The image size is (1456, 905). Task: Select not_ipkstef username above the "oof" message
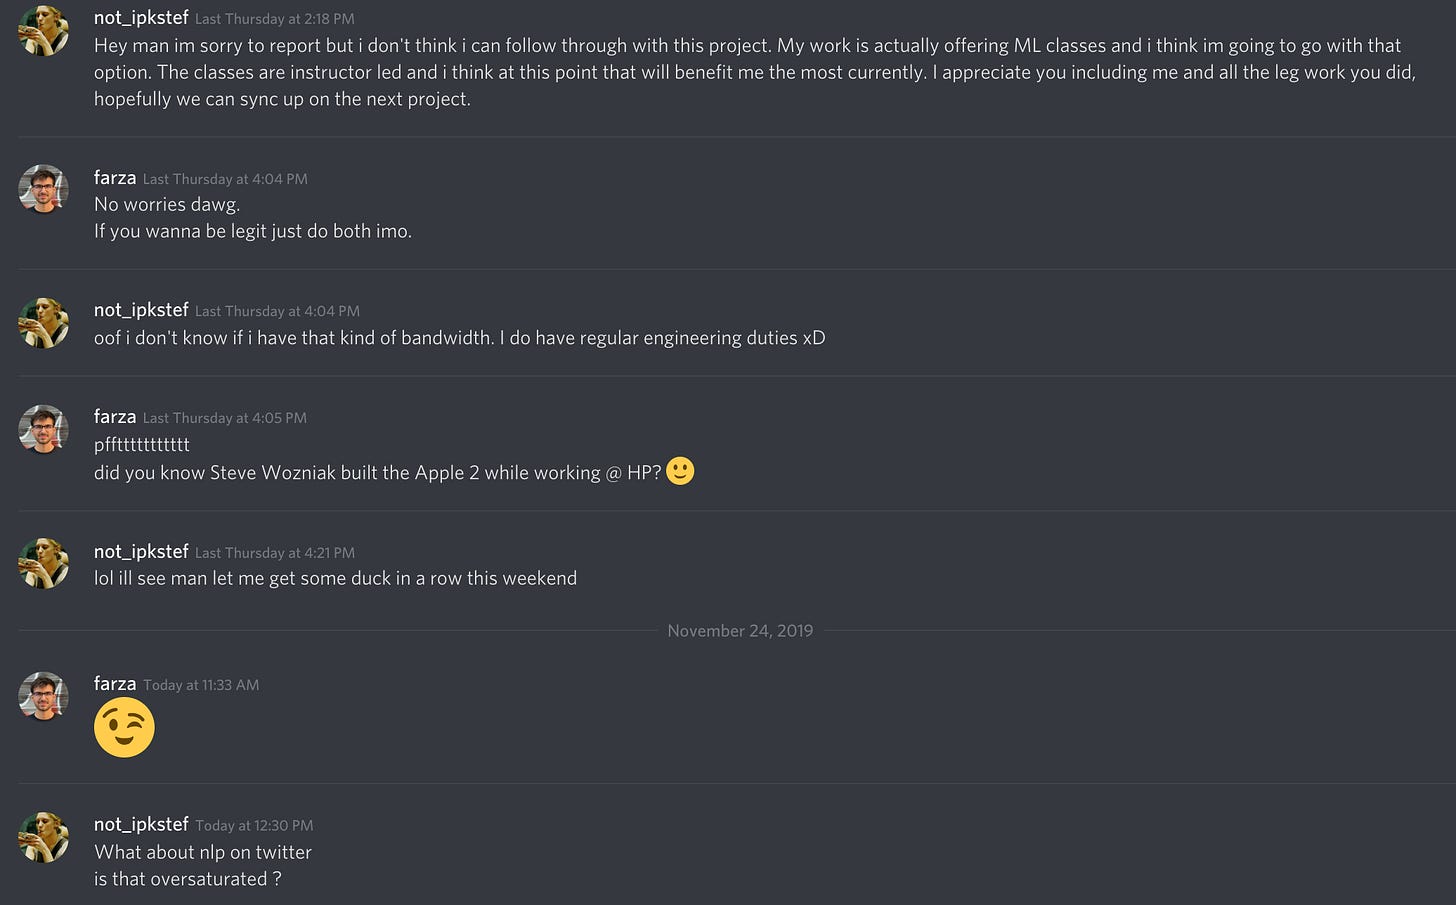click(x=141, y=310)
